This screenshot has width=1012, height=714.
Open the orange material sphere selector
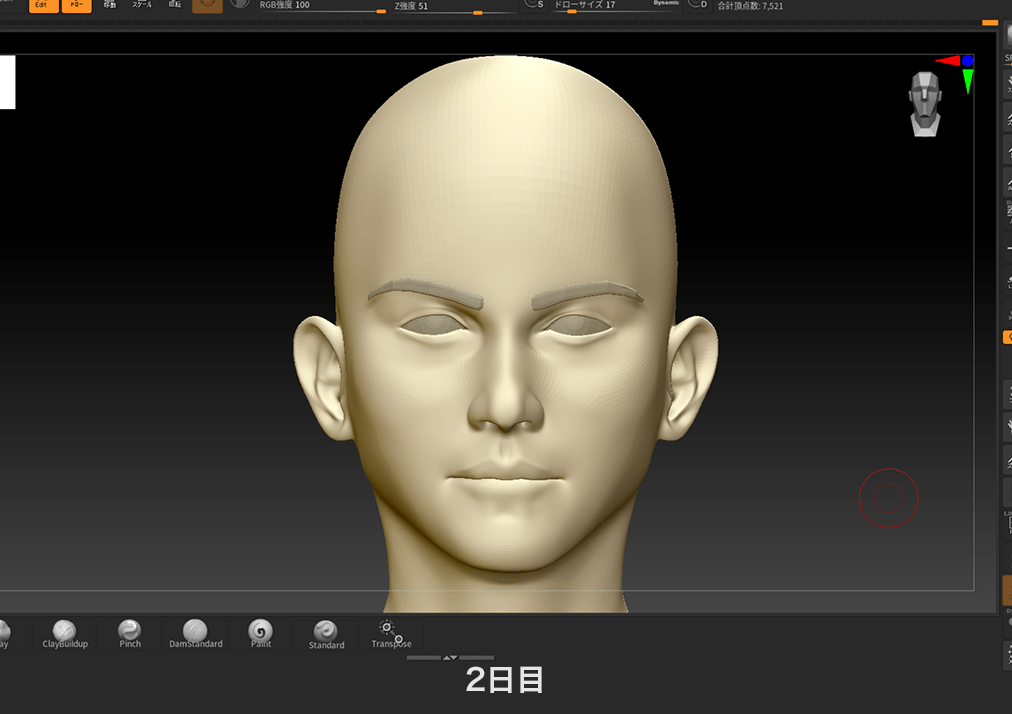pos(207,5)
